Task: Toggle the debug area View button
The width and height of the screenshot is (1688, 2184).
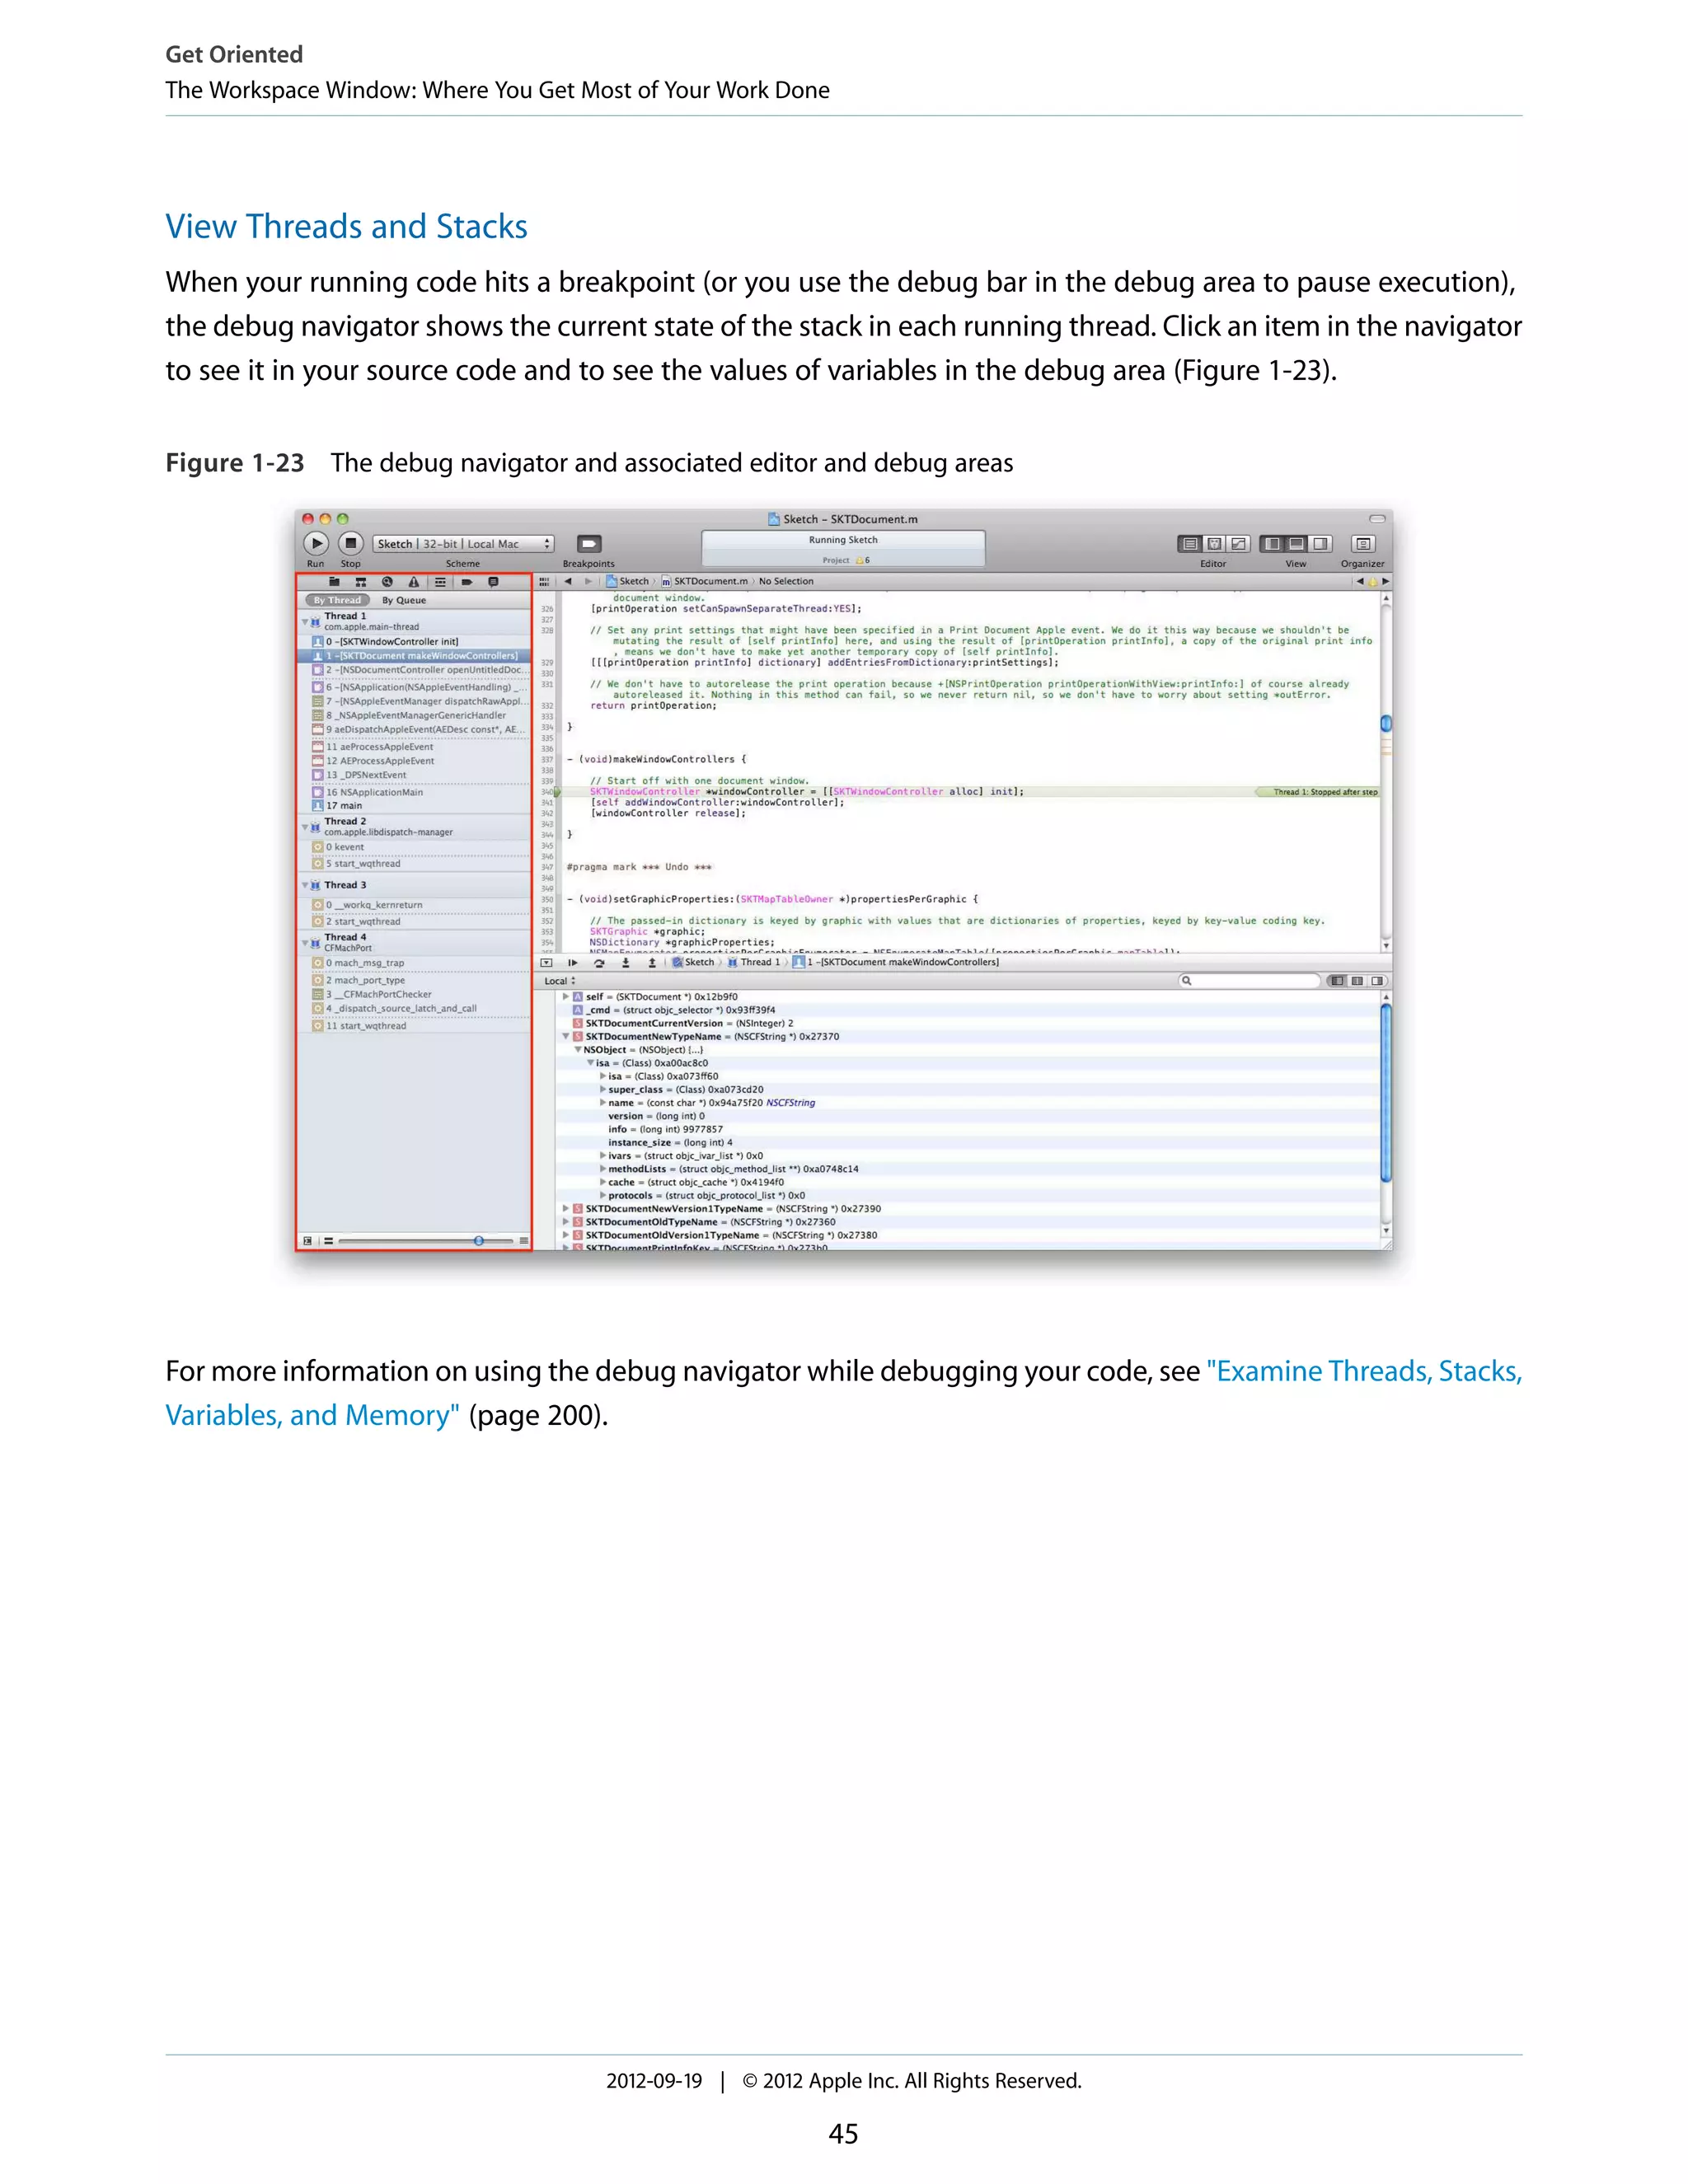Action: [x=1296, y=544]
